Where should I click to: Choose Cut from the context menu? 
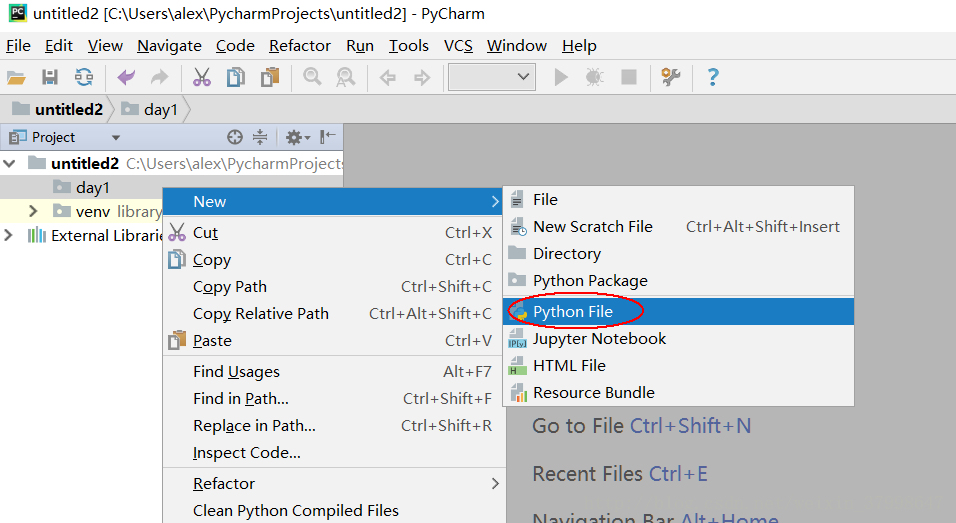pos(333,233)
